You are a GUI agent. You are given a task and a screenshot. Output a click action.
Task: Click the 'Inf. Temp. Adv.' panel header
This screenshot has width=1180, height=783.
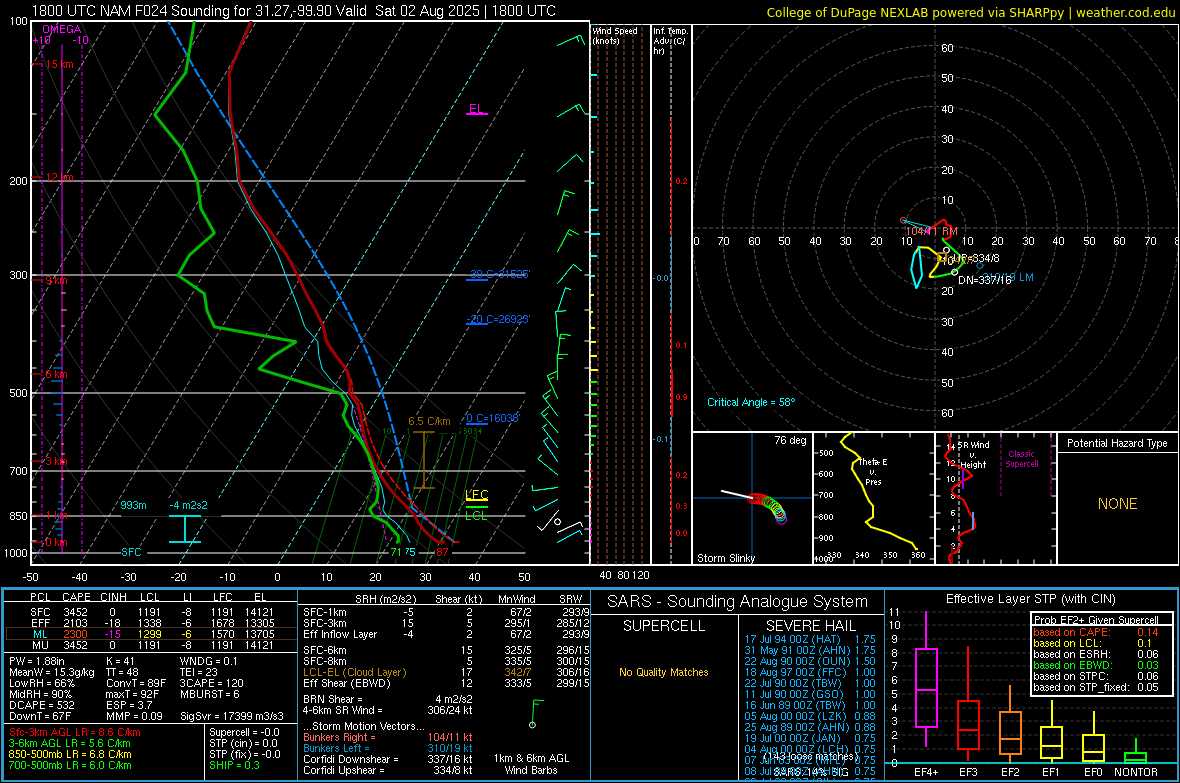pos(670,41)
